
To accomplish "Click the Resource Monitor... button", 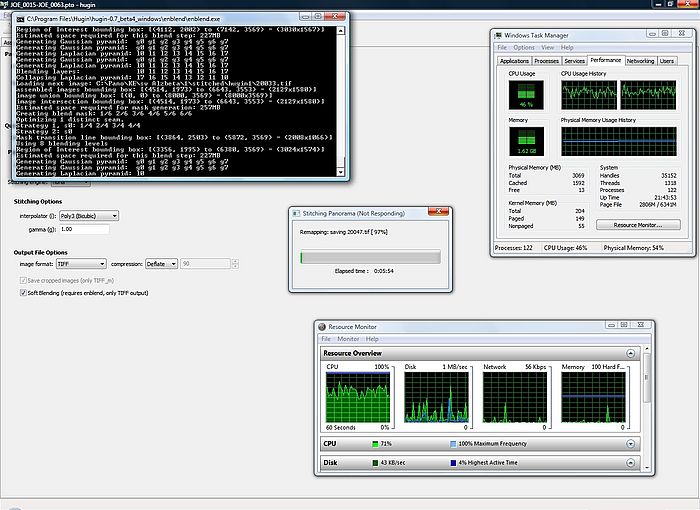I will pos(637,225).
